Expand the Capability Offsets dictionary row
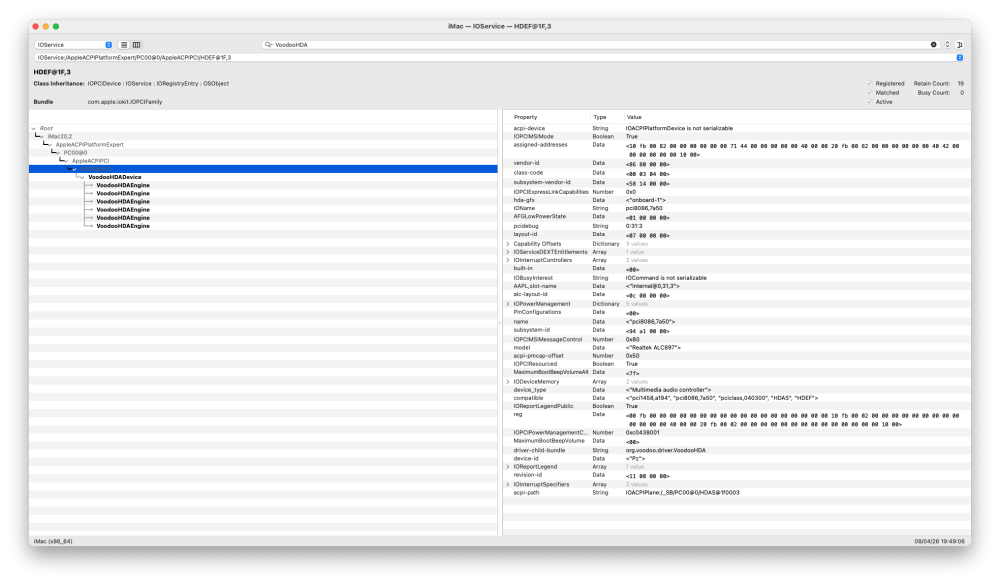The height and width of the screenshot is (584, 1000). [x=508, y=244]
